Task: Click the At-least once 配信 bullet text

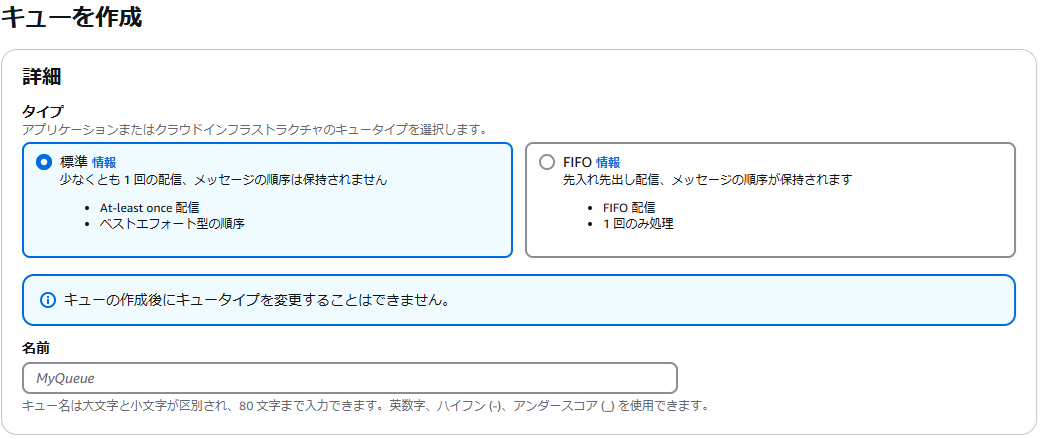Action: click(149, 207)
